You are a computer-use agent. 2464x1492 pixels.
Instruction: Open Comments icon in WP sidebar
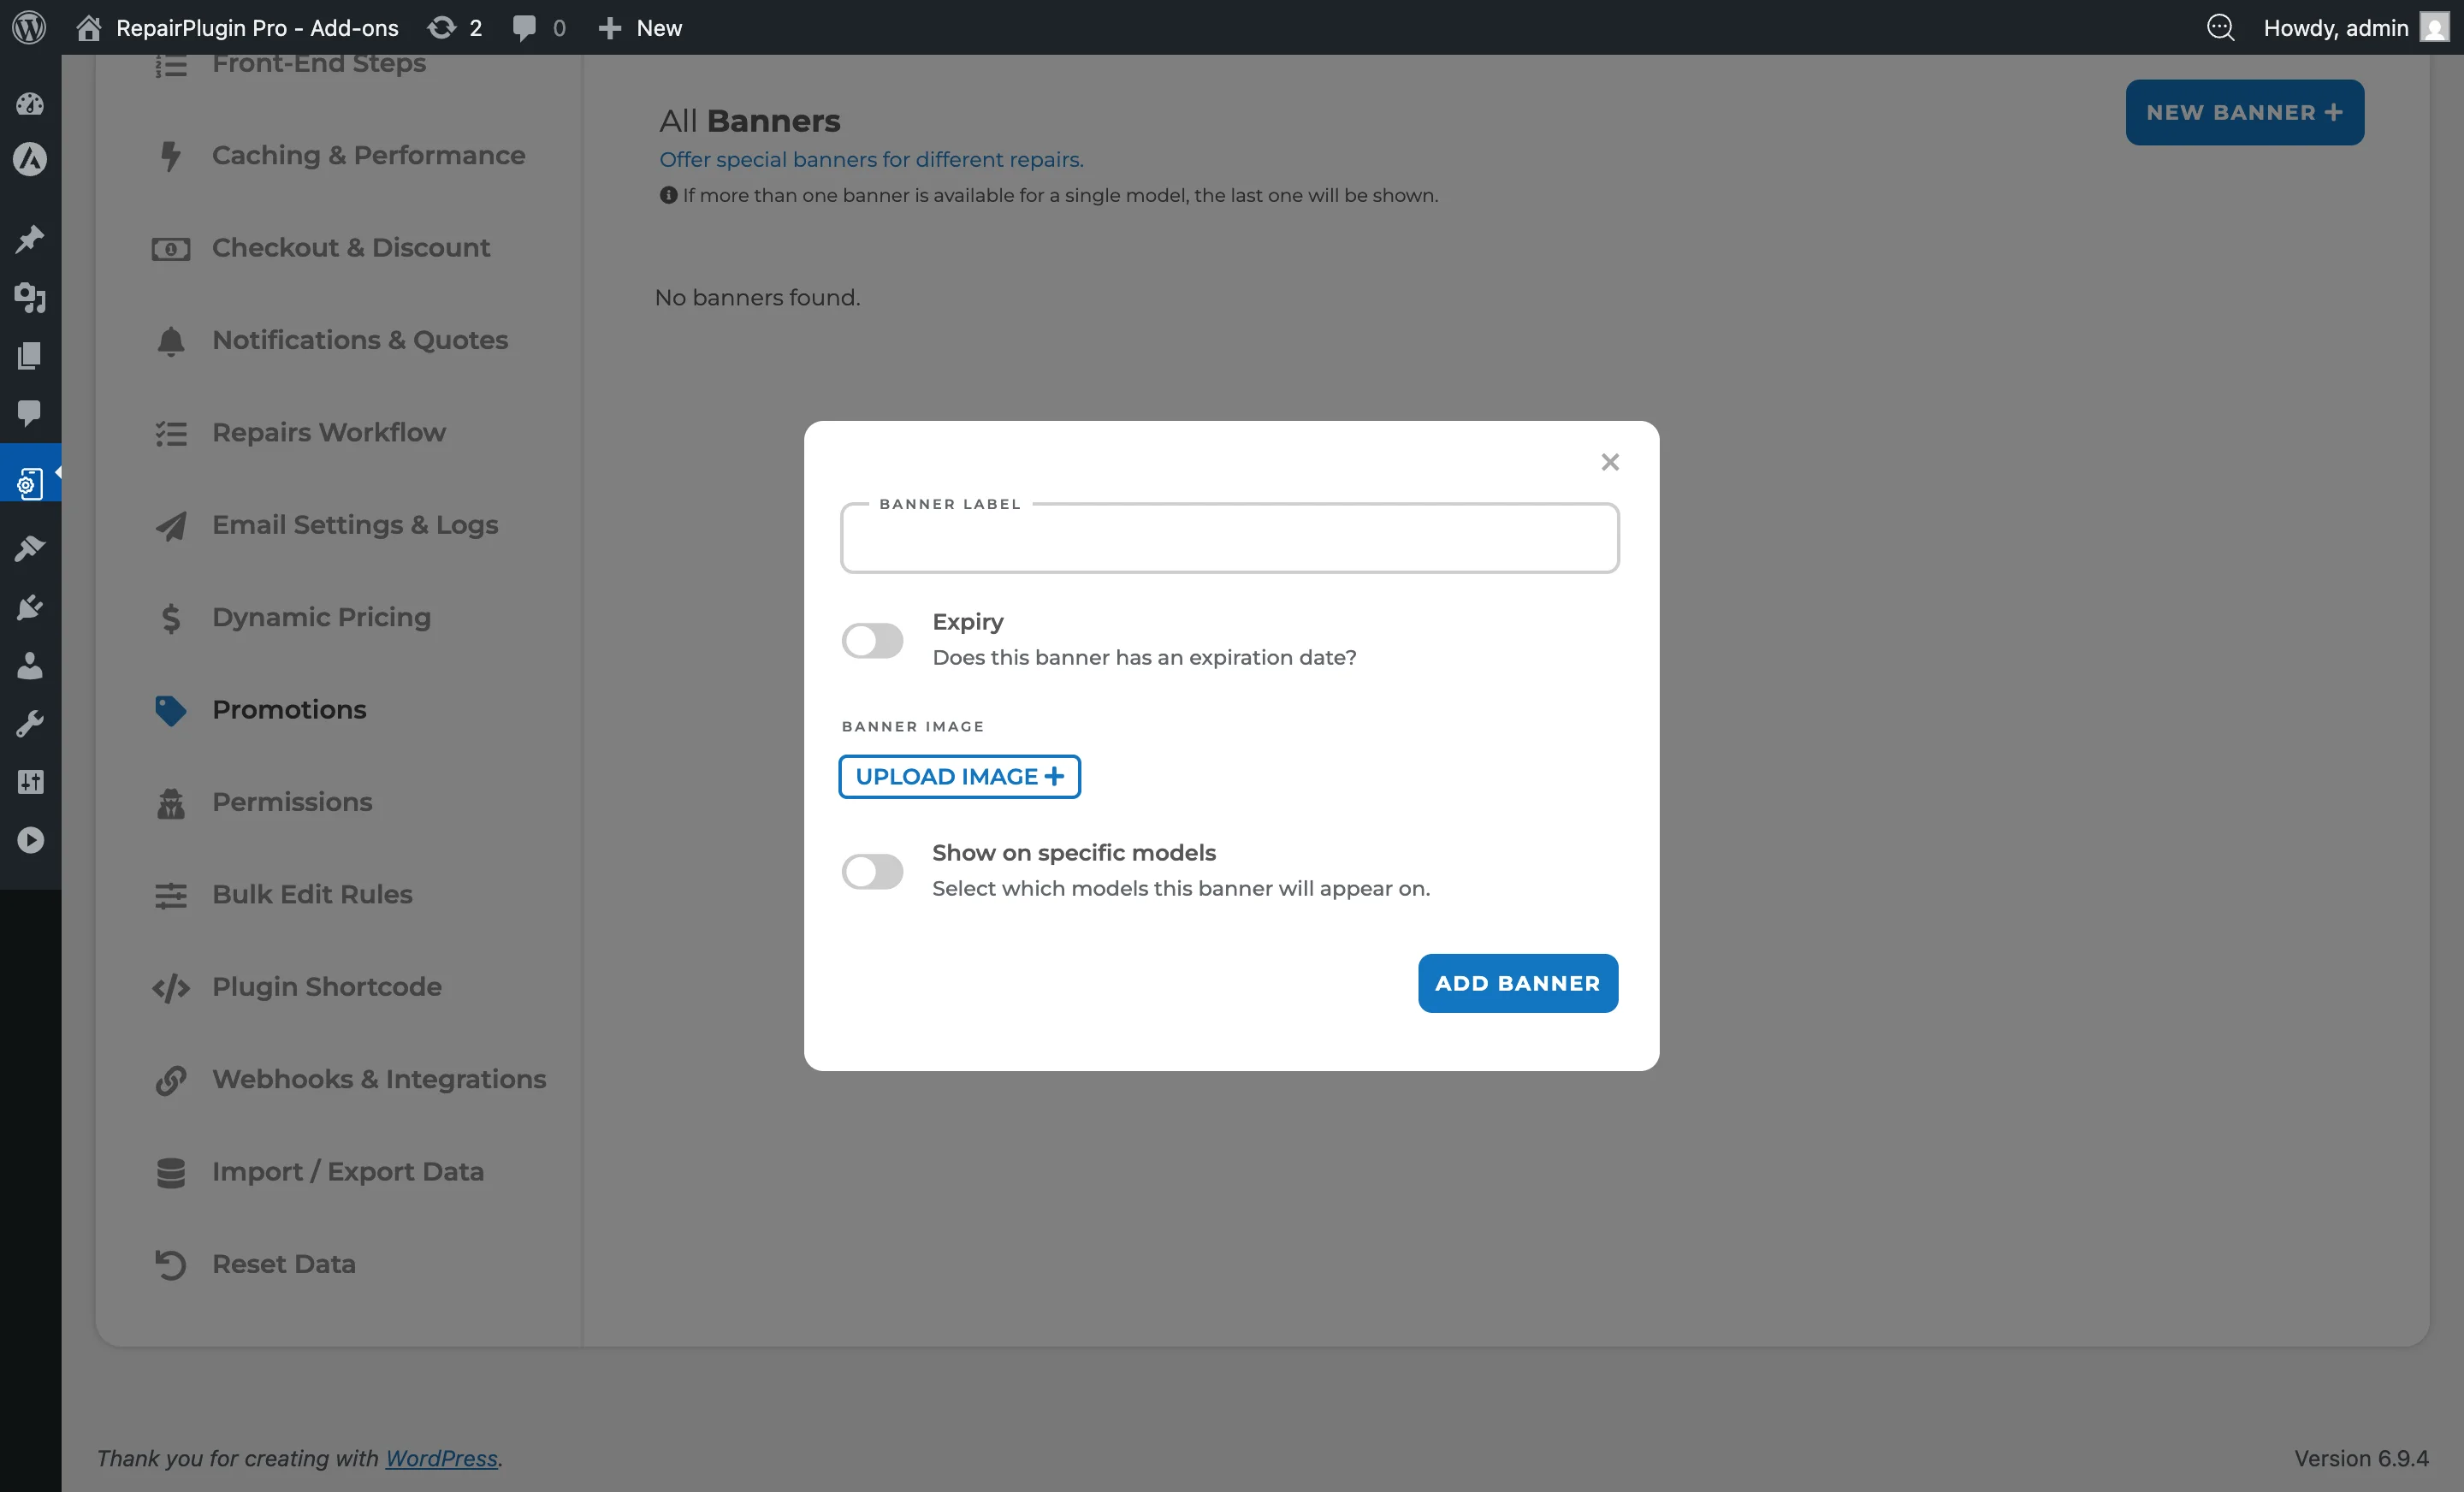[30, 413]
